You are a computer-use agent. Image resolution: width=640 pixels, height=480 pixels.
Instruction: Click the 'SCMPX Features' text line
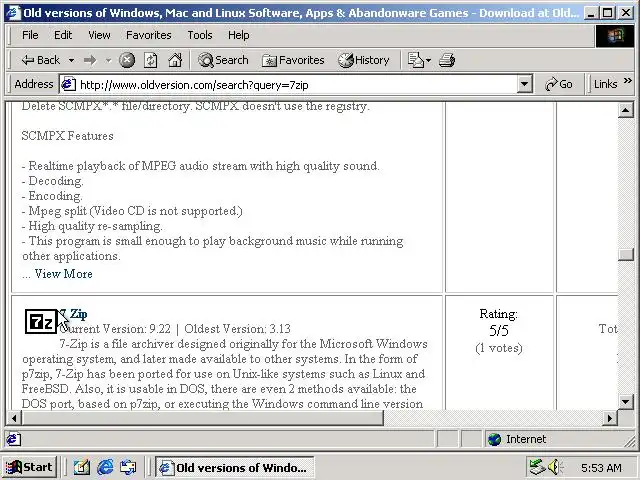[x=67, y=136]
